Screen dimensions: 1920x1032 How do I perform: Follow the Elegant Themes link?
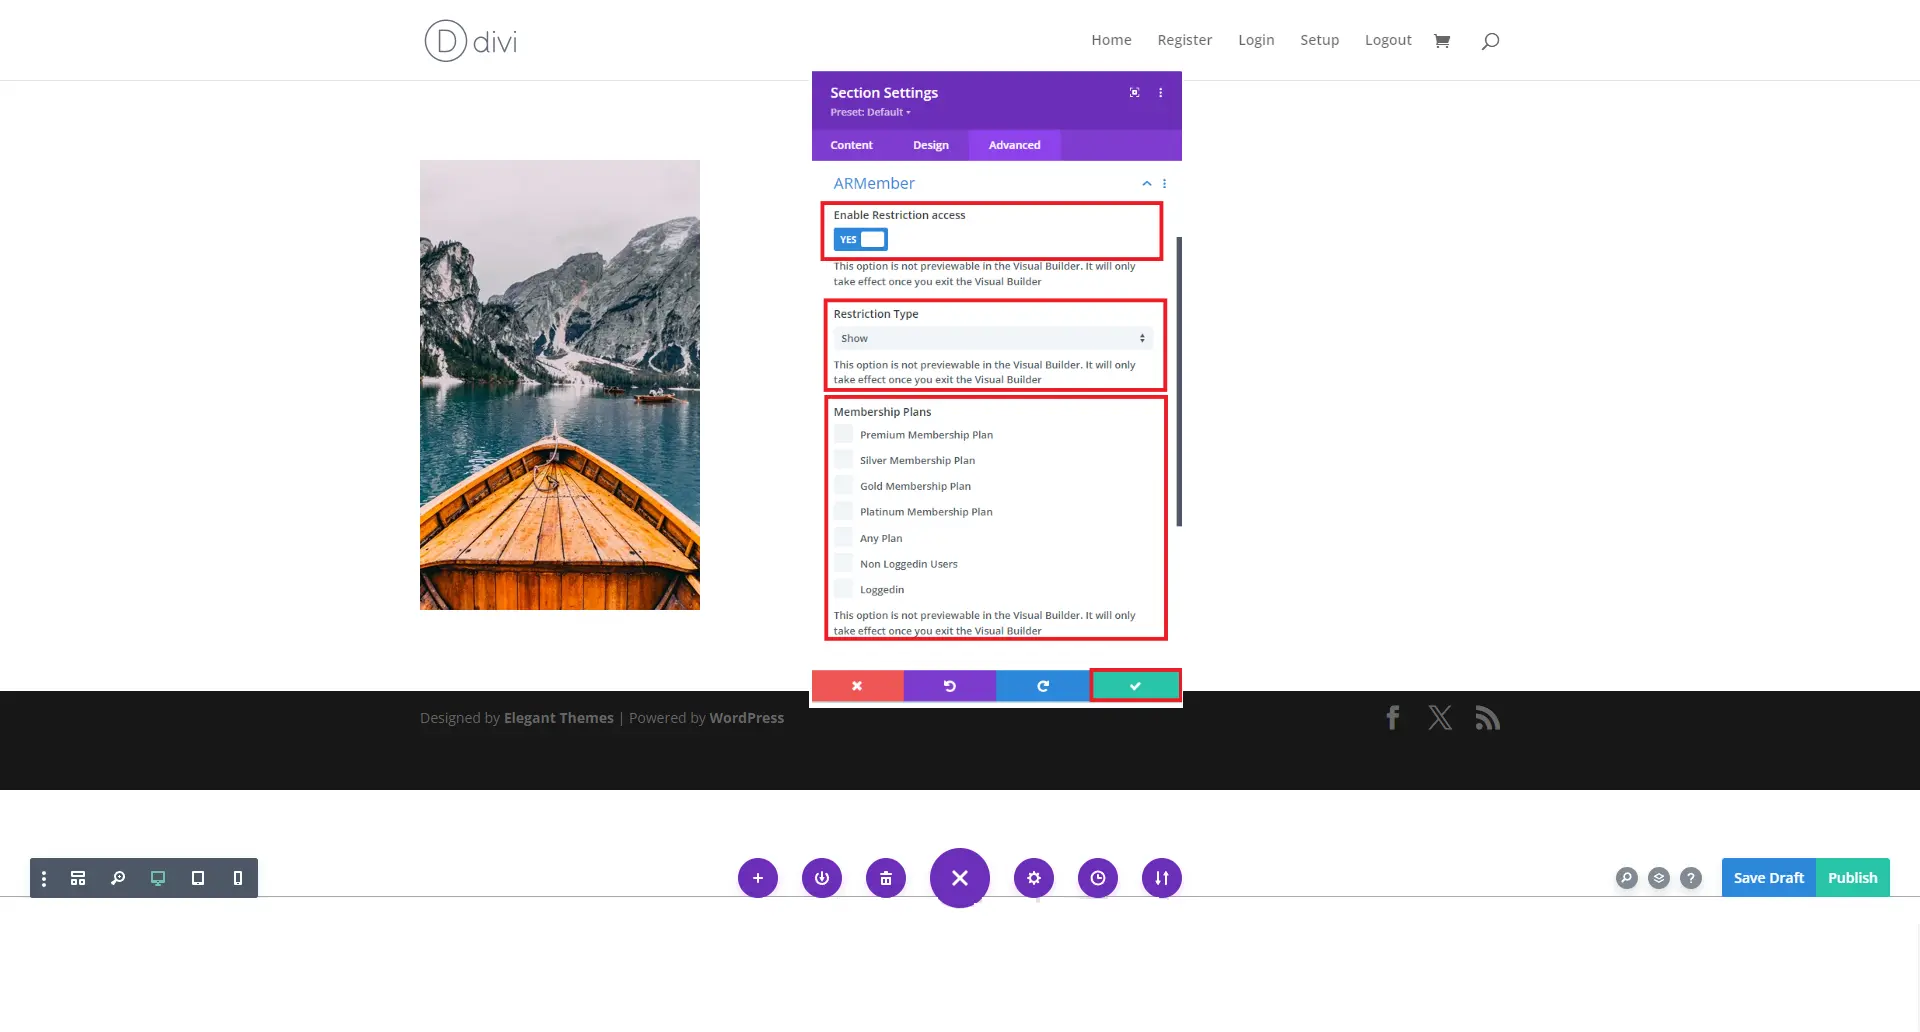(559, 718)
